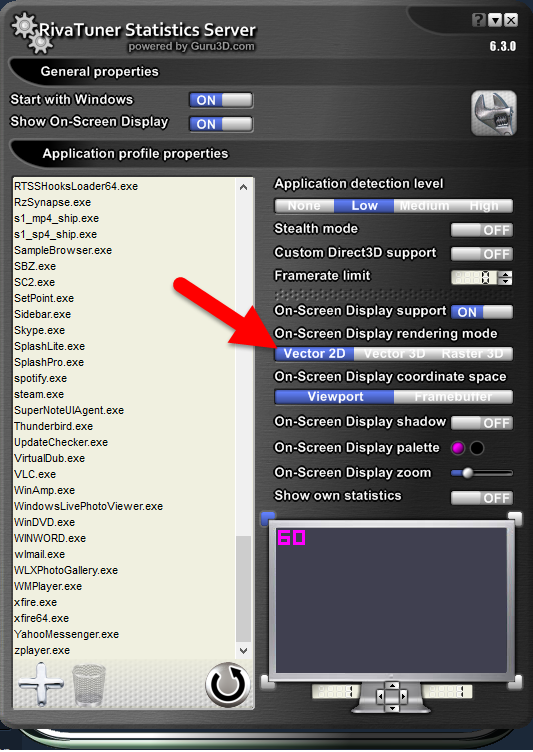The image size is (533, 752).
Task: Select top-right OSD corner marker
Action: click(x=515, y=518)
